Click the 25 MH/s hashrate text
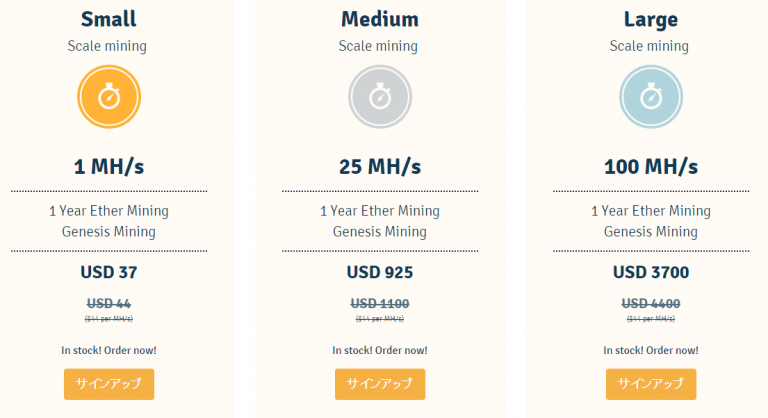This screenshot has height=418, width=768. (x=380, y=167)
